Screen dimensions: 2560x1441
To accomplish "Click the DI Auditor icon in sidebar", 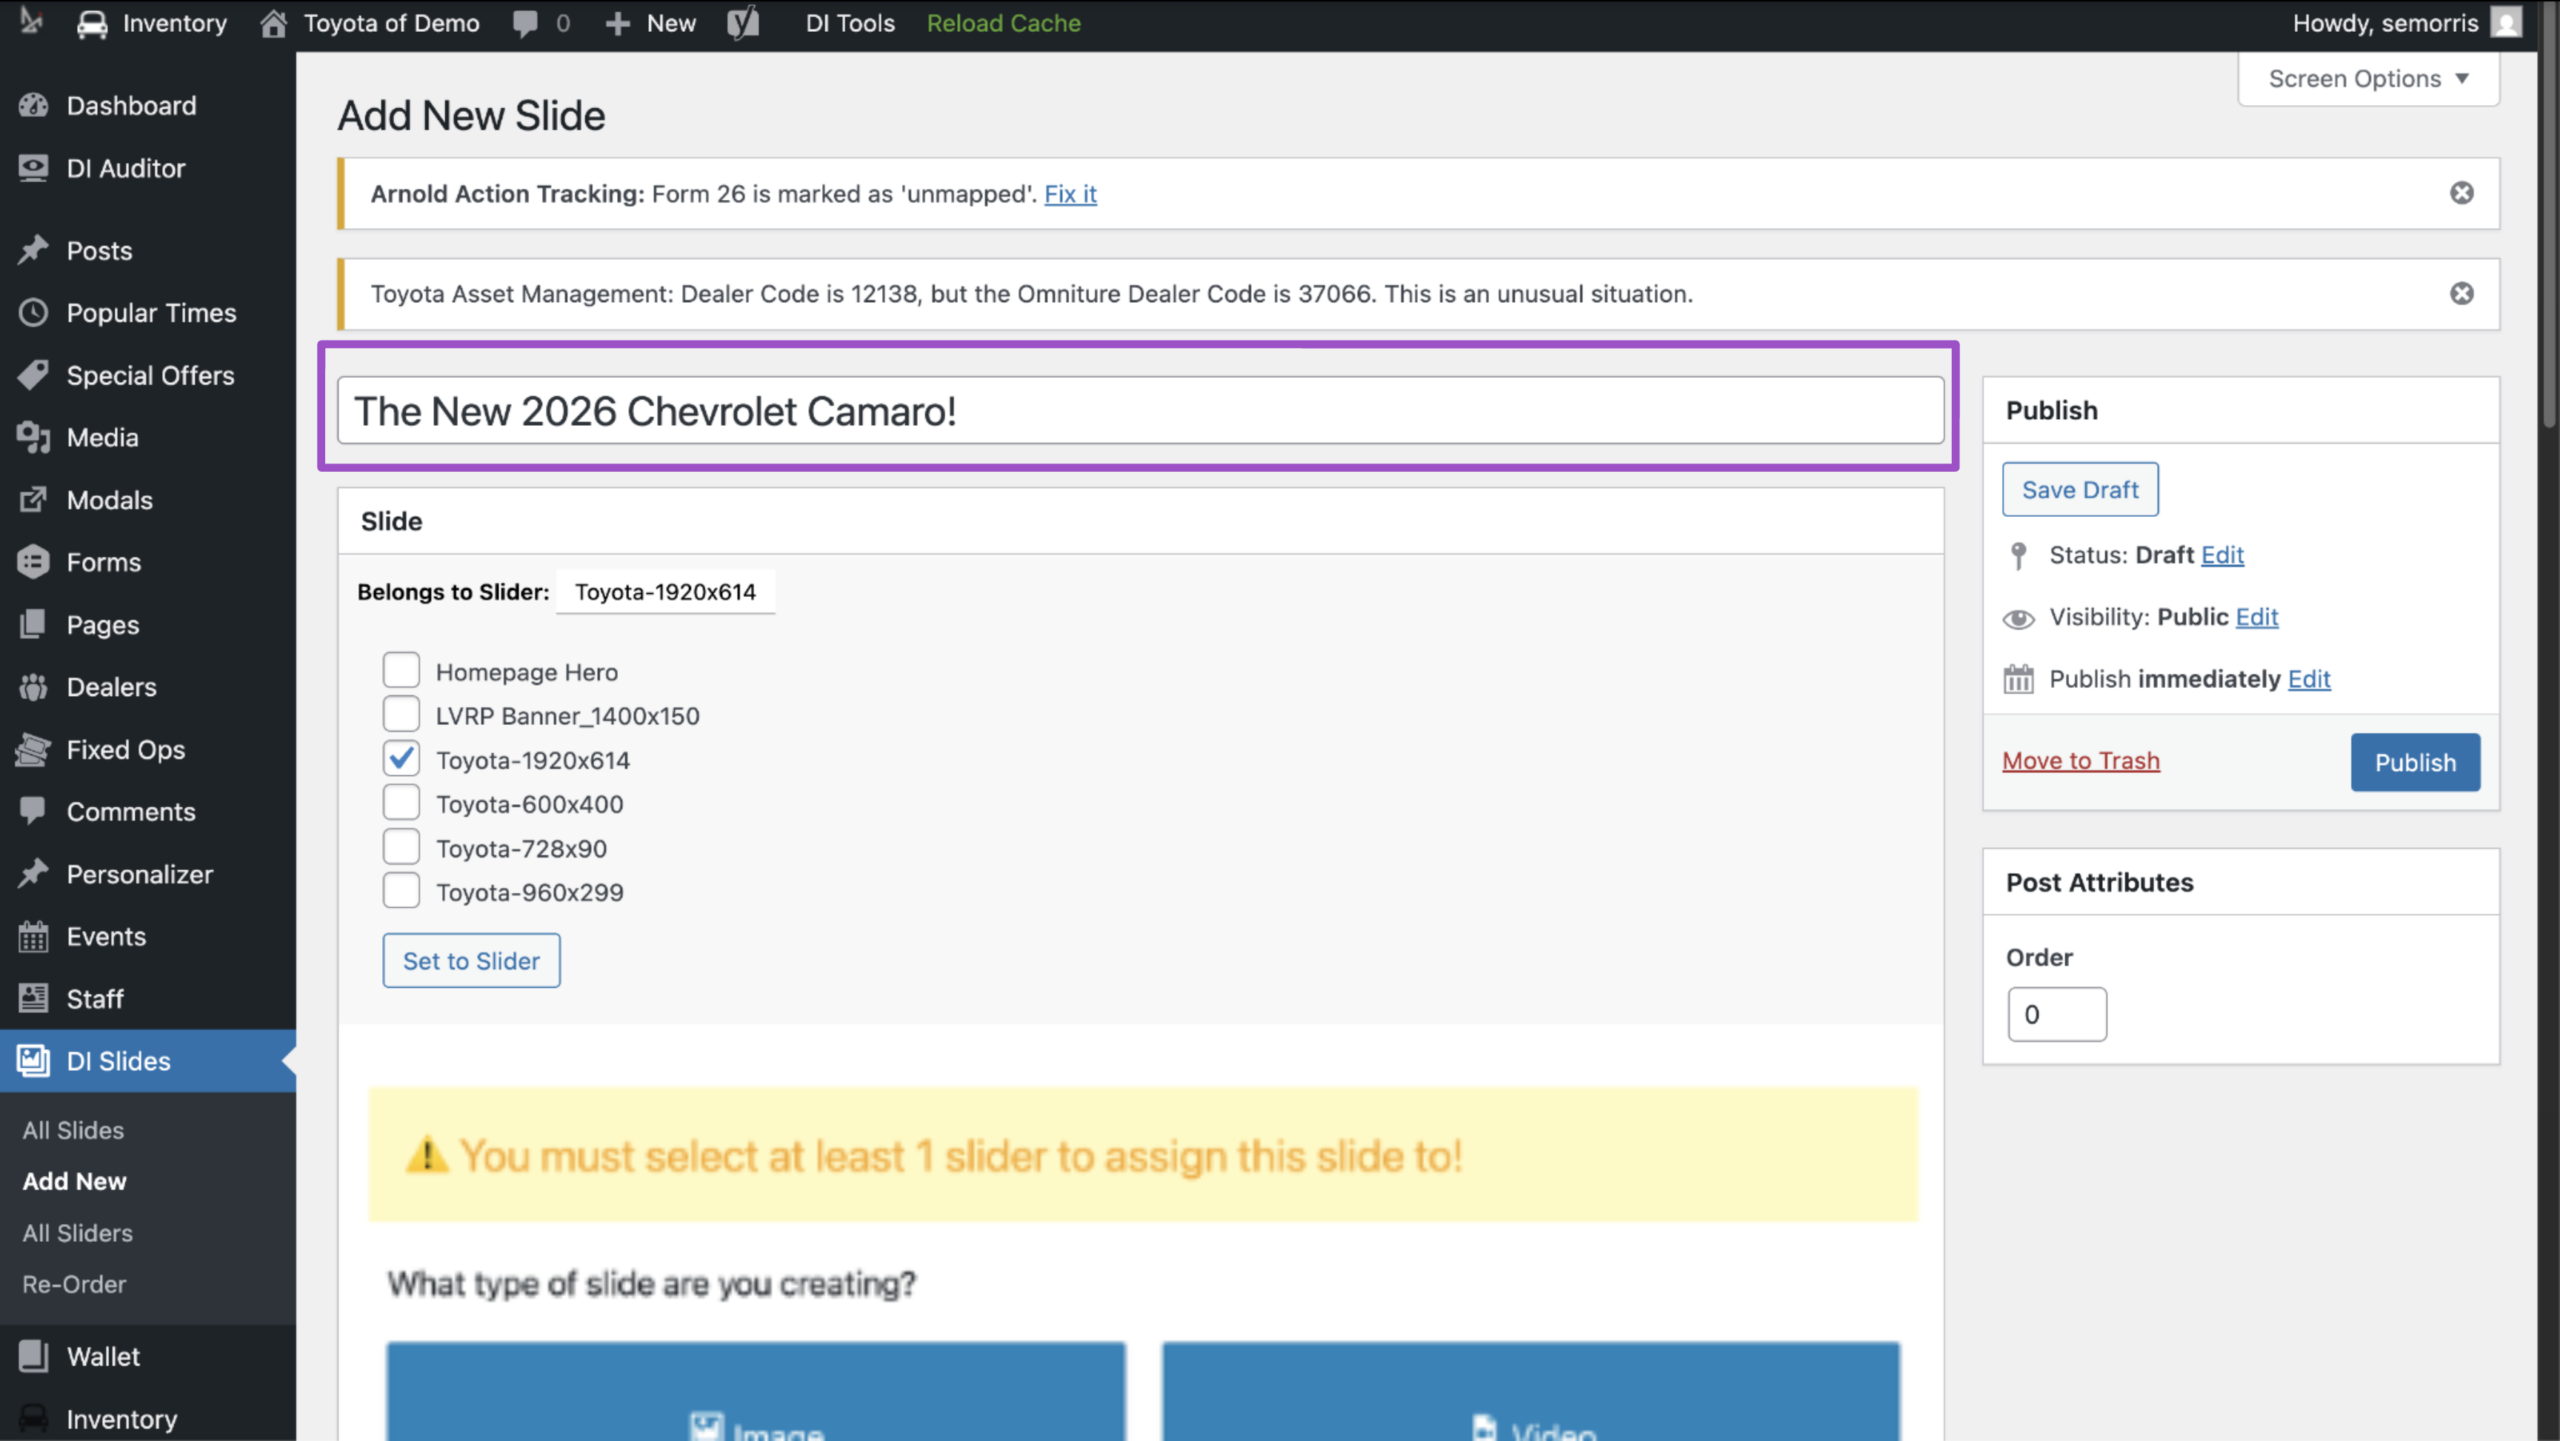I will (33, 168).
